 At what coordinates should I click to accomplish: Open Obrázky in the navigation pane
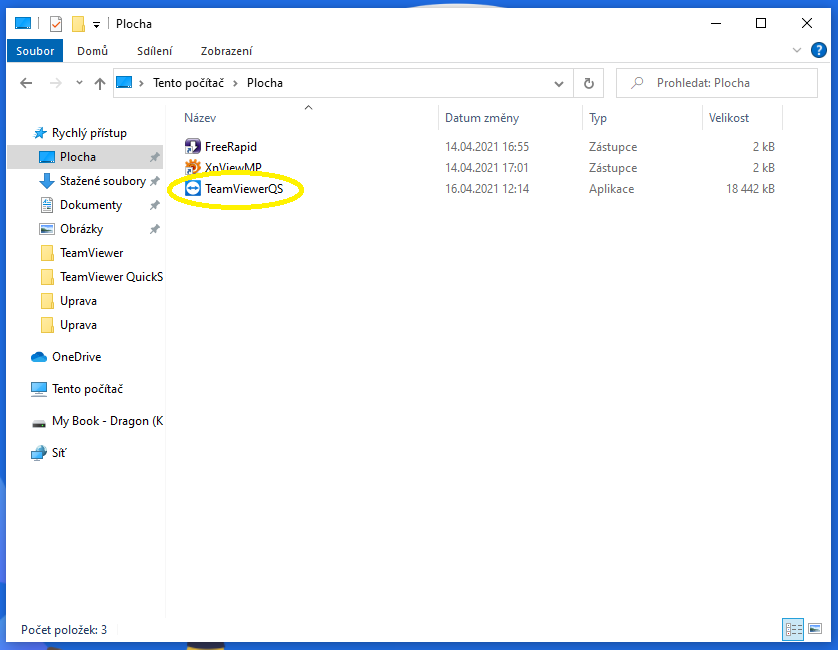point(81,229)
